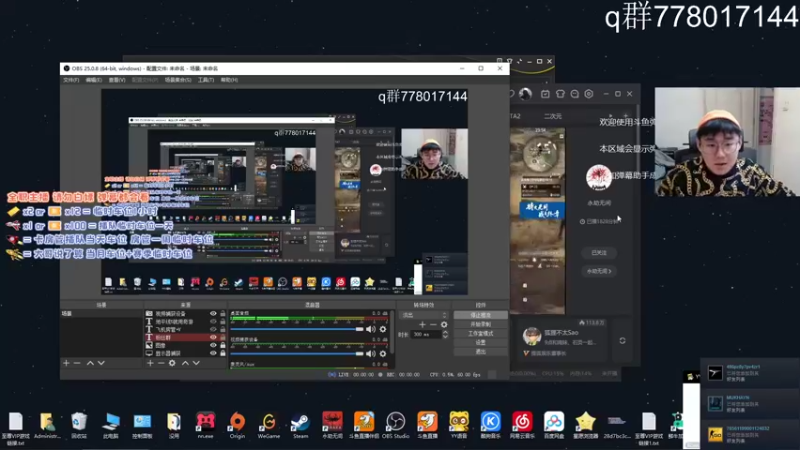Open the checklist task icon in Douyu title bar

[x=545, y=94]
